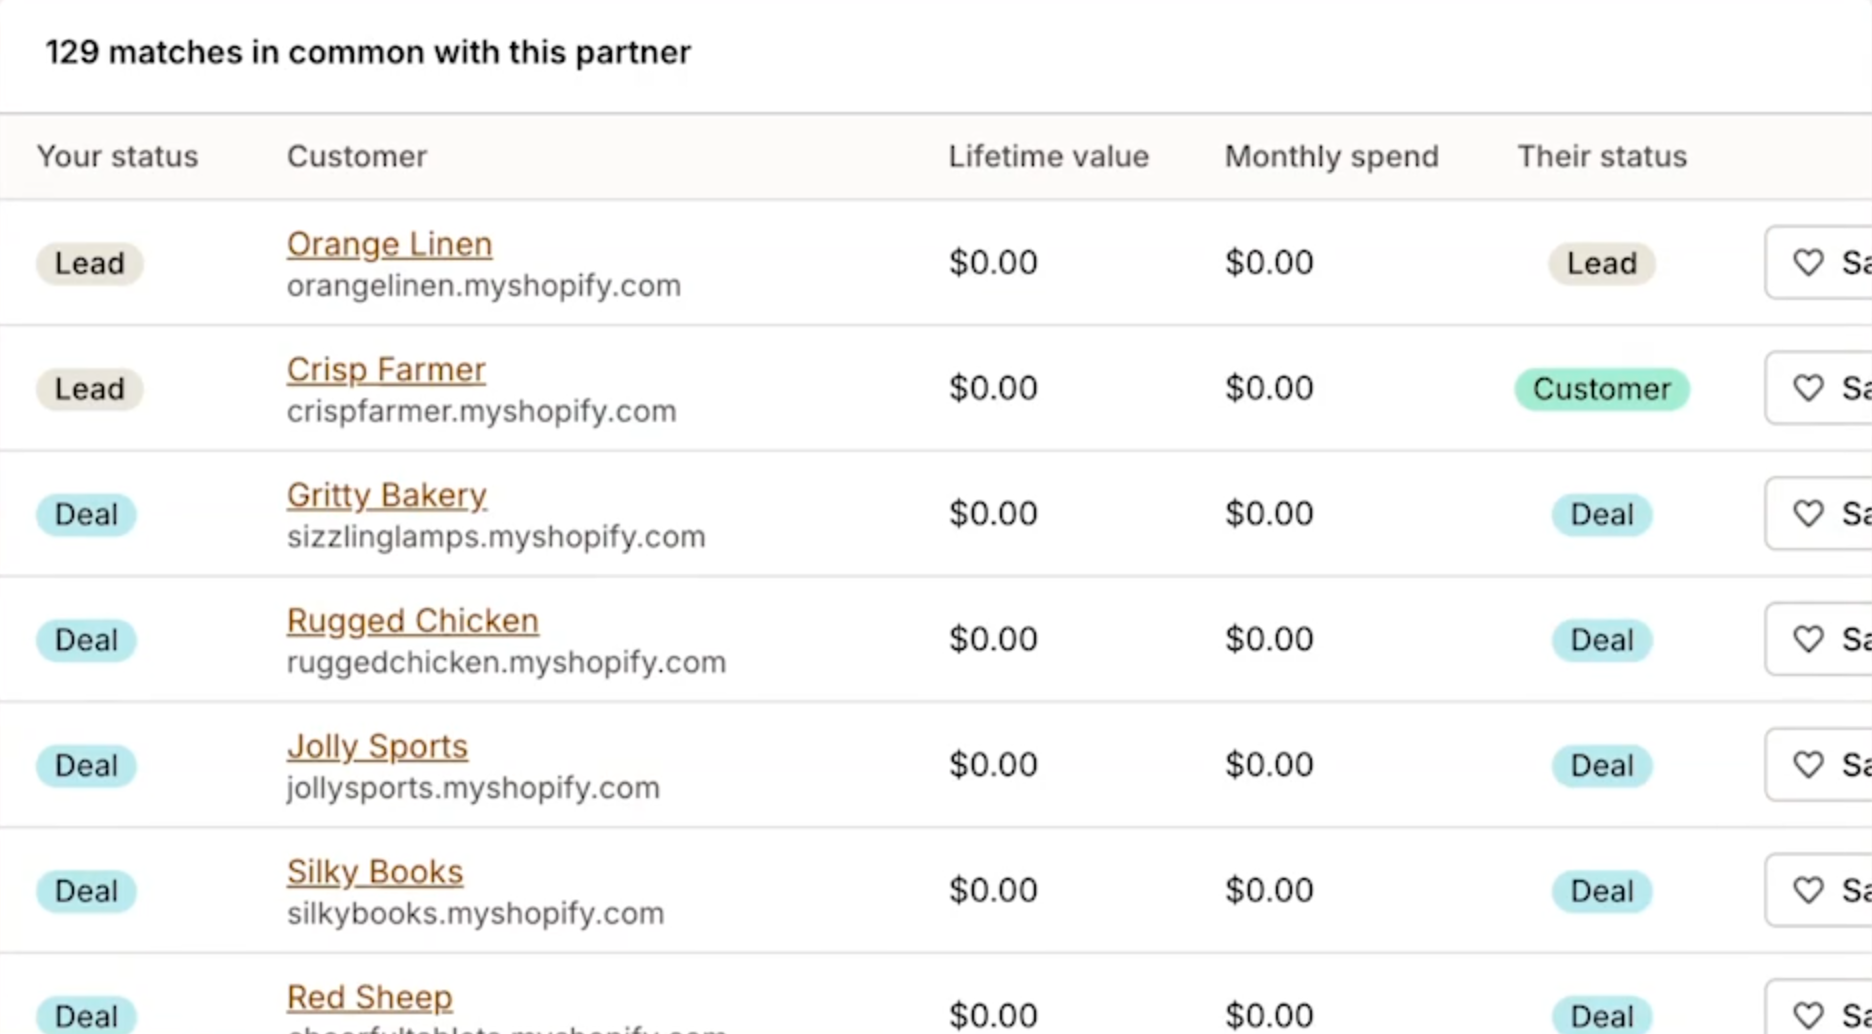Toggle the Lead status badge for Orange Linen
This screenshot has height=1034, width=1872.
pos(89,263)
